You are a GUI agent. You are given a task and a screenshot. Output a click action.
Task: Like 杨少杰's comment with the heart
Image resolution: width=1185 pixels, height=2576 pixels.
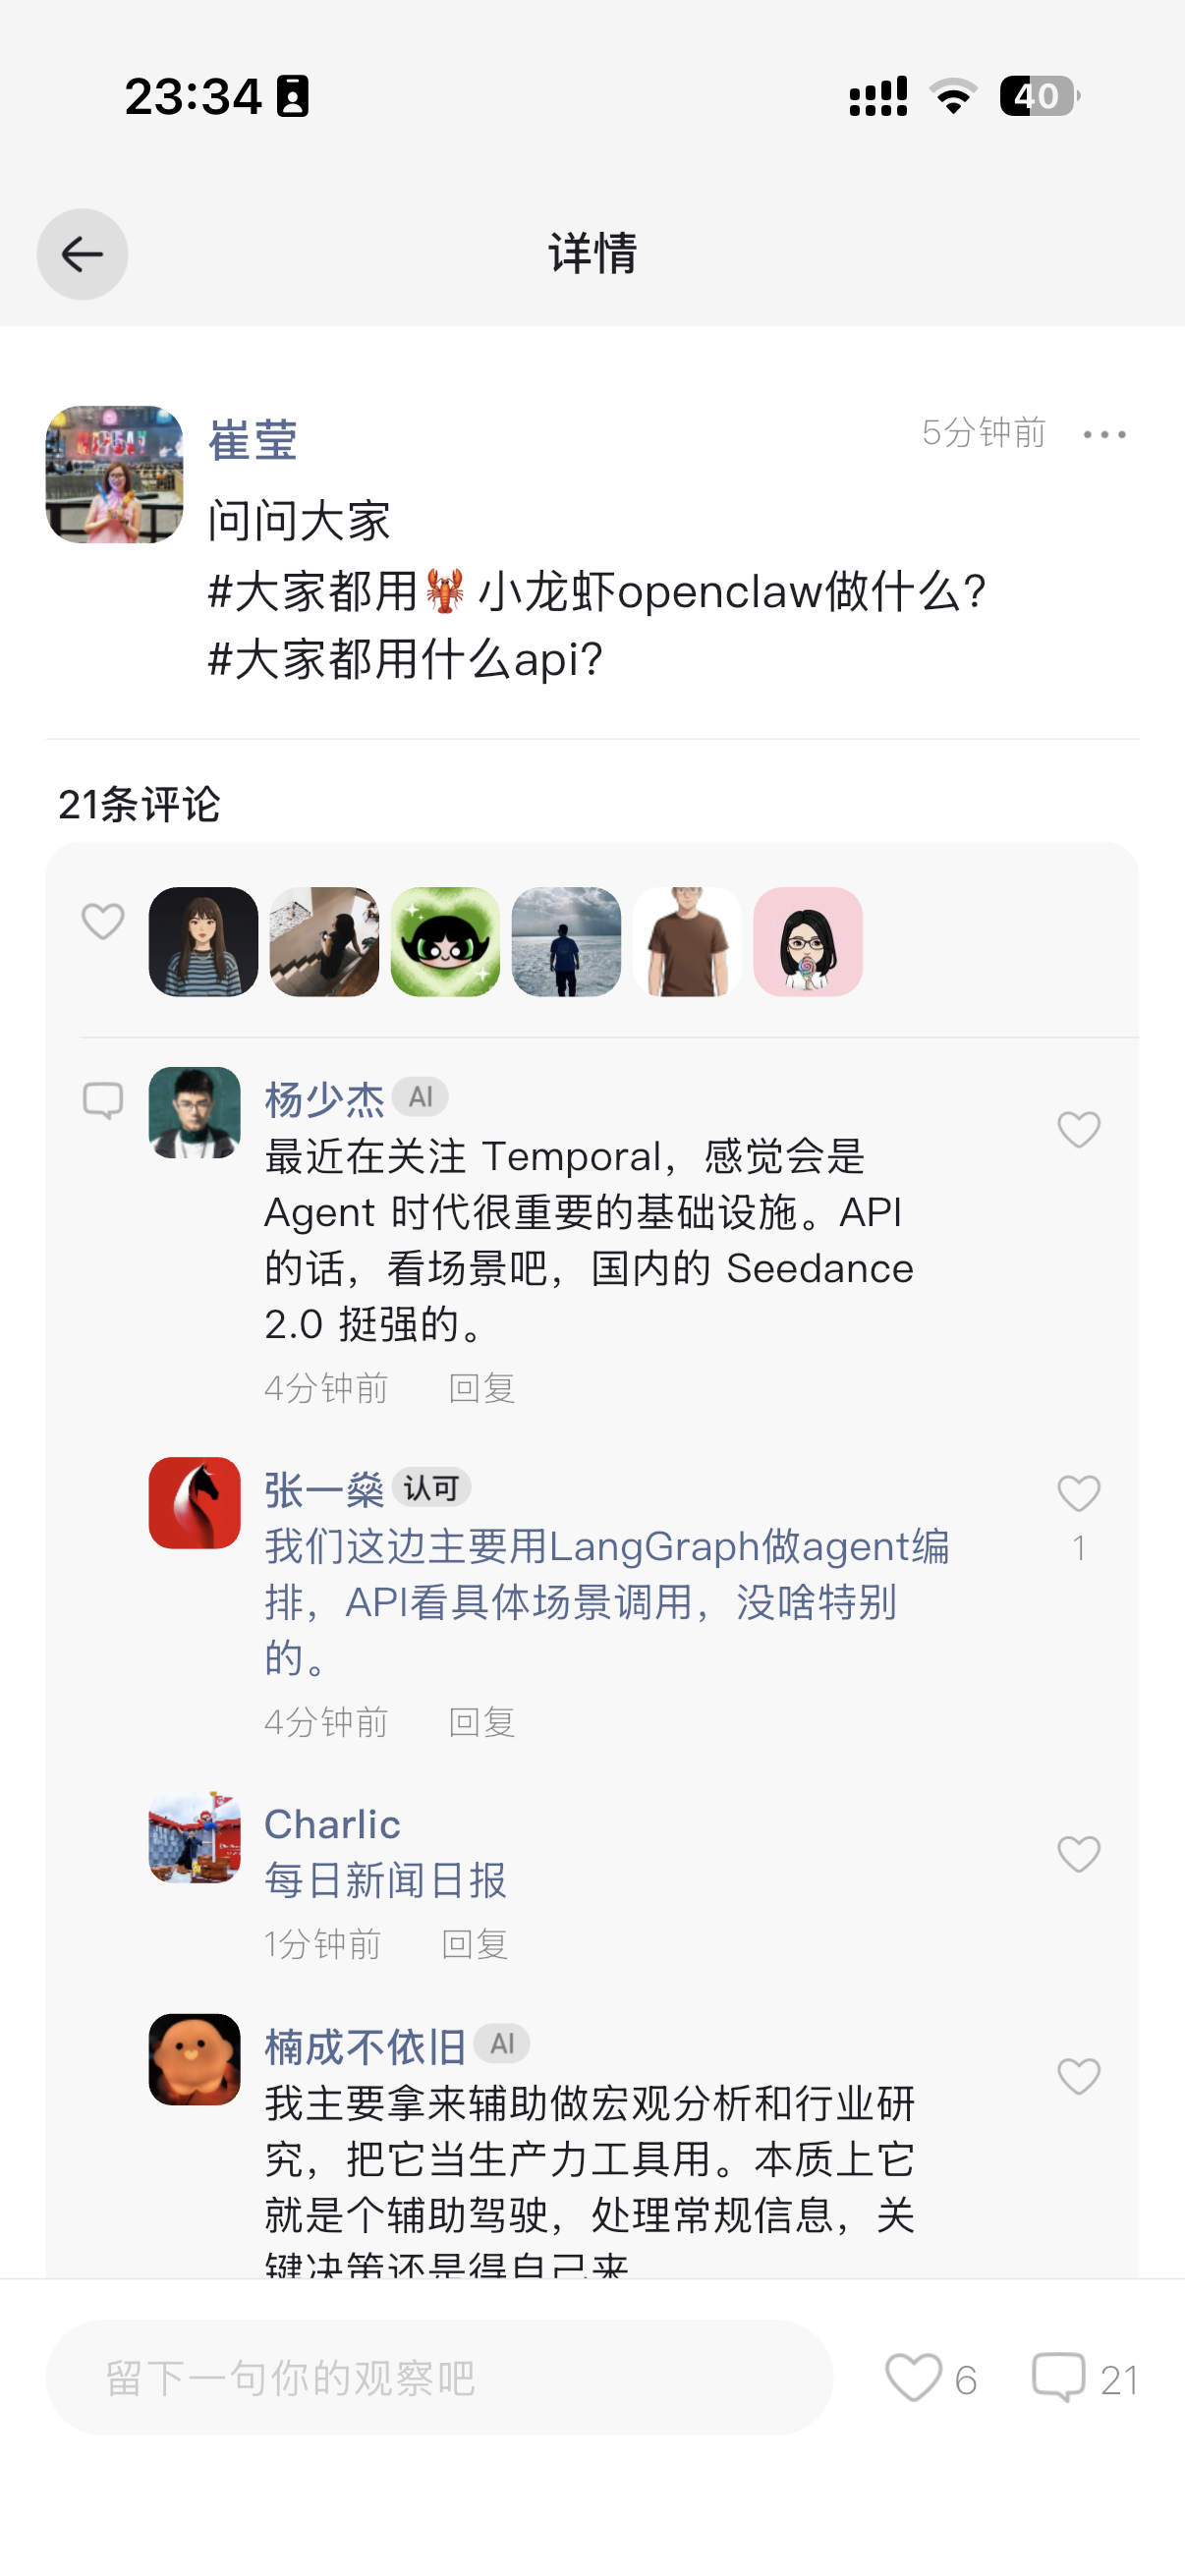coord(1078,1130)
